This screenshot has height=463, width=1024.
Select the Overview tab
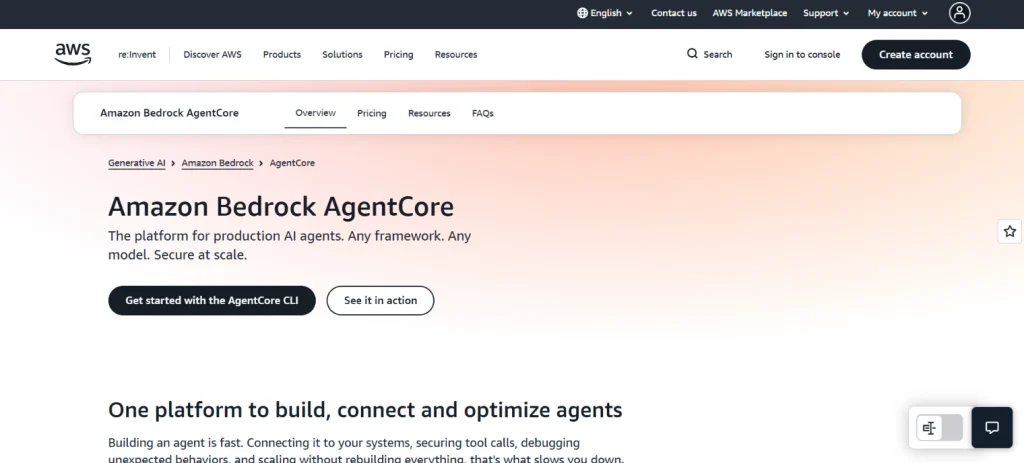(315, 113)
